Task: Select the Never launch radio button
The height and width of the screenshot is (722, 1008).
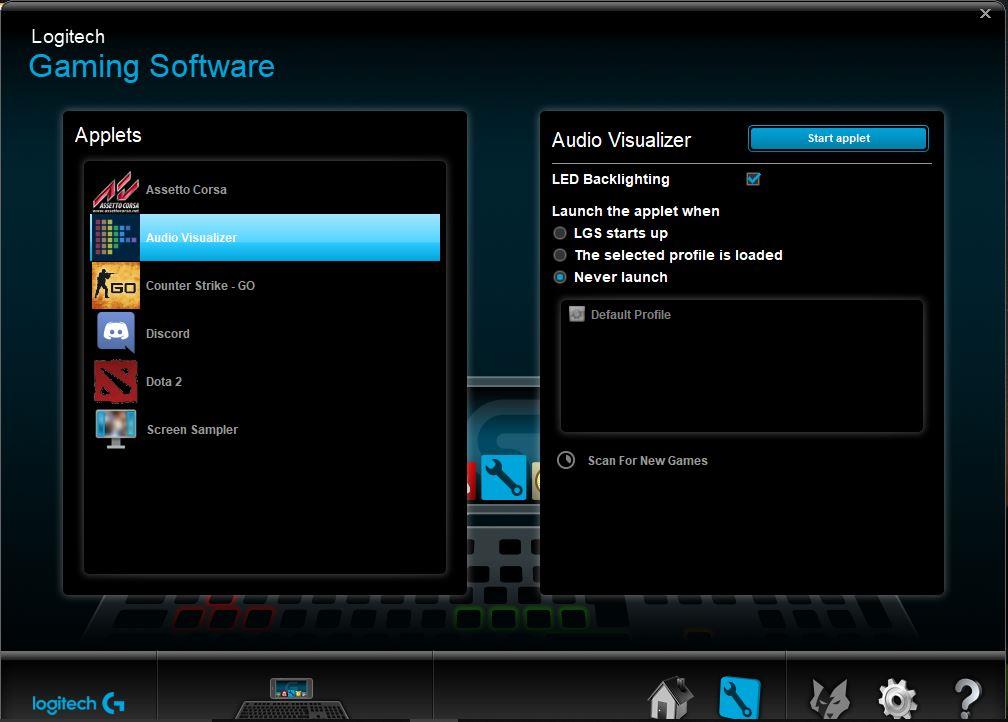Action: (560, 277)
